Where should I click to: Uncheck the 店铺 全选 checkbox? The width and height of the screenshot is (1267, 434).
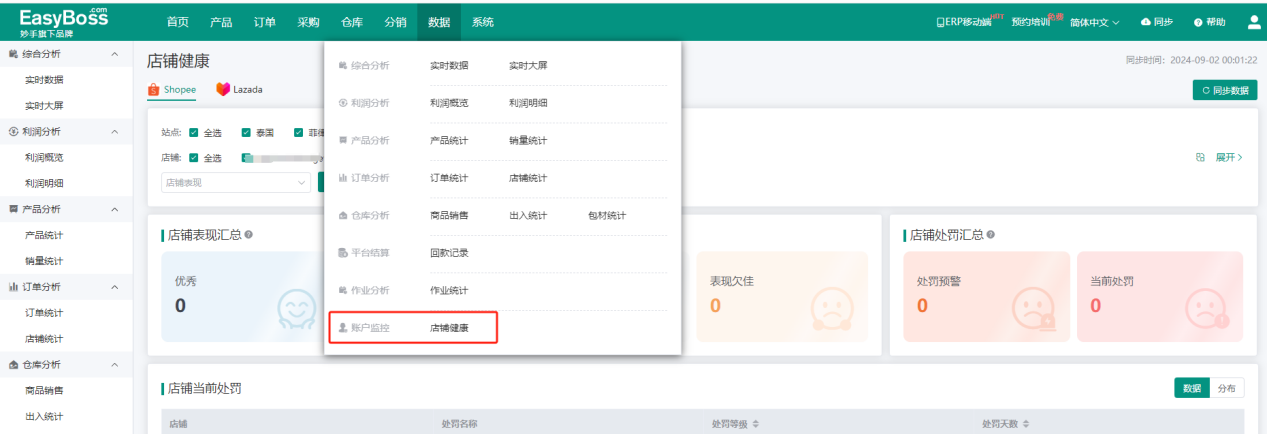194,157
